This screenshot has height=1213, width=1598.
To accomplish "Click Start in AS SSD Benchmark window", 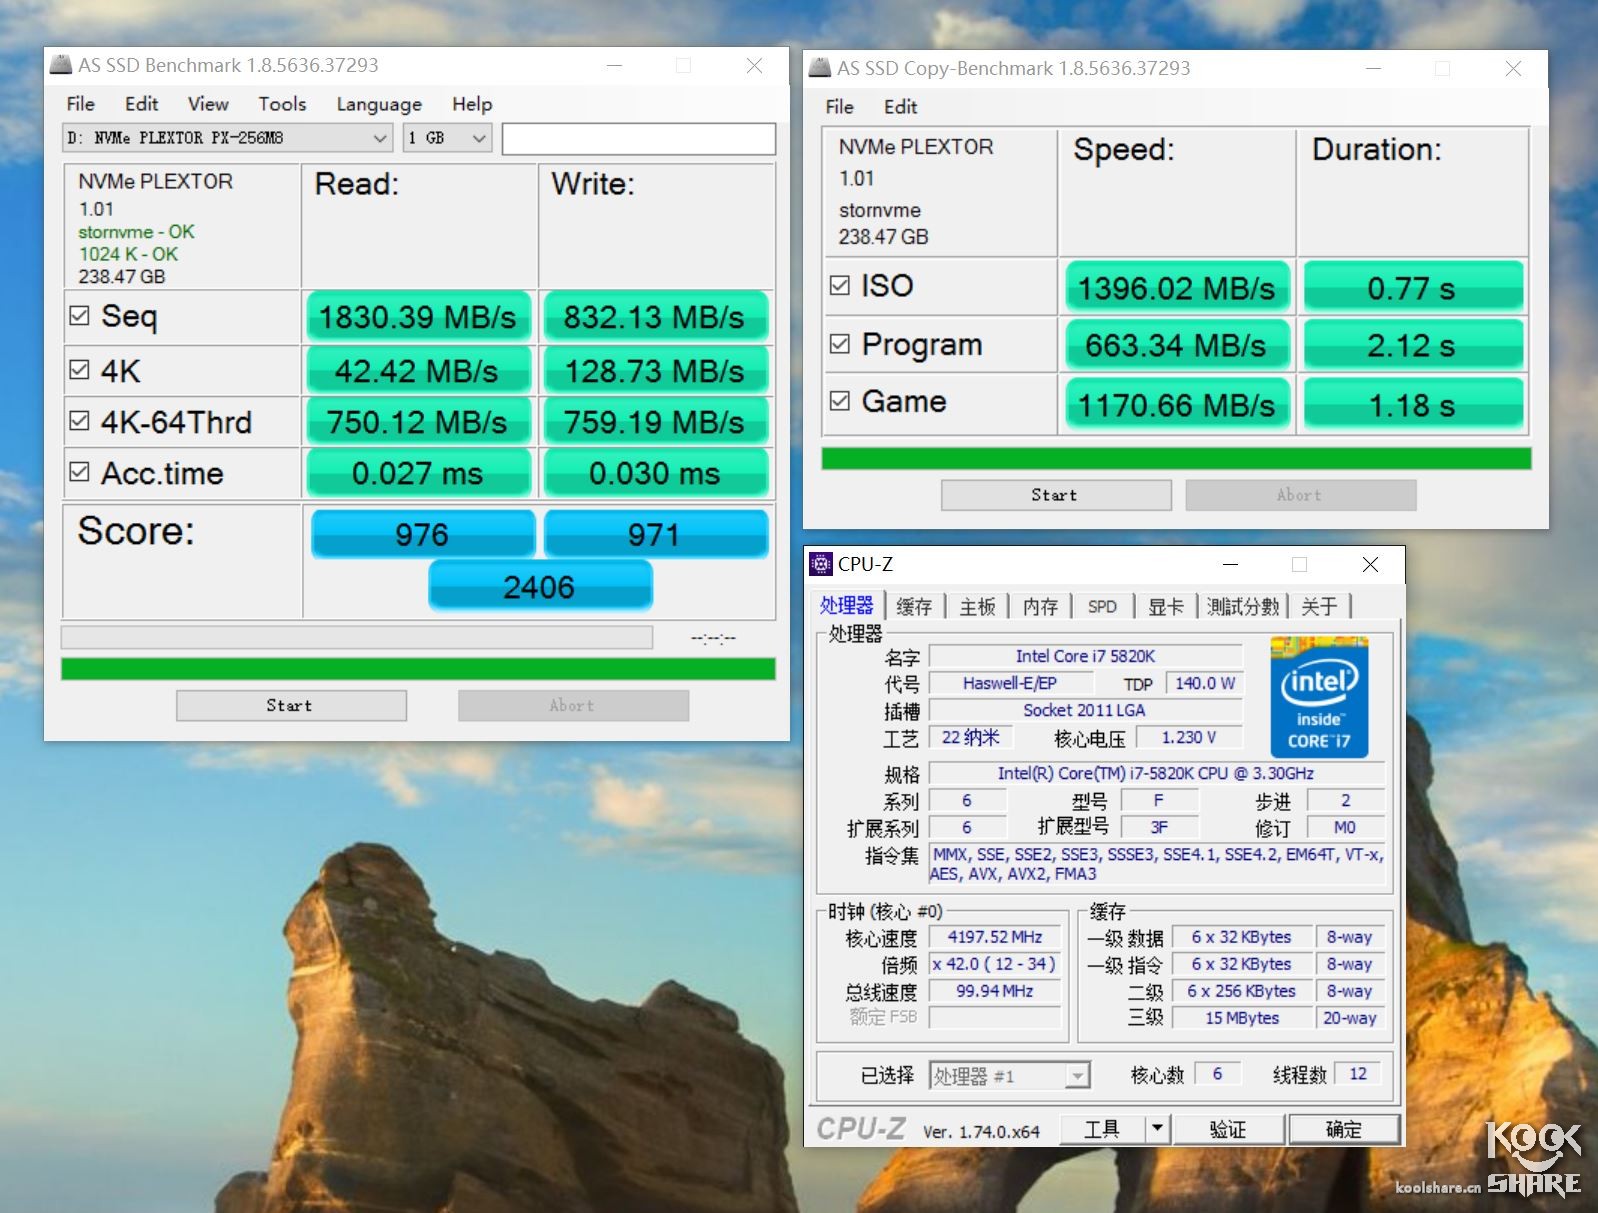I will (291, 705).
